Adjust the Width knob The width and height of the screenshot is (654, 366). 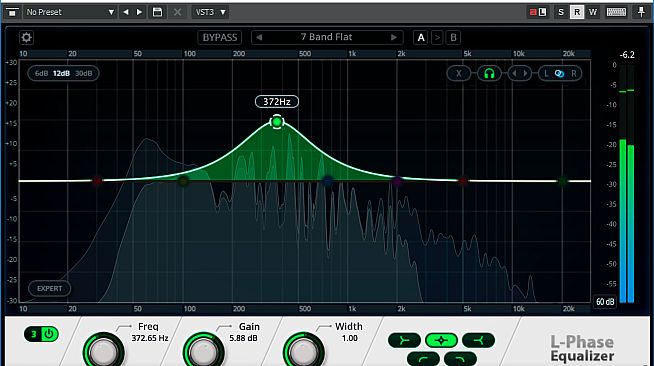coord(303,350)
